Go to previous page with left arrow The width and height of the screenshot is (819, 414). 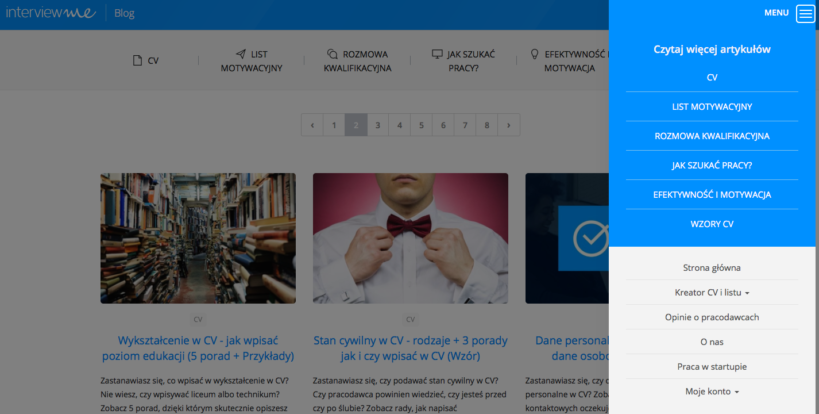(x=312, y=125)
